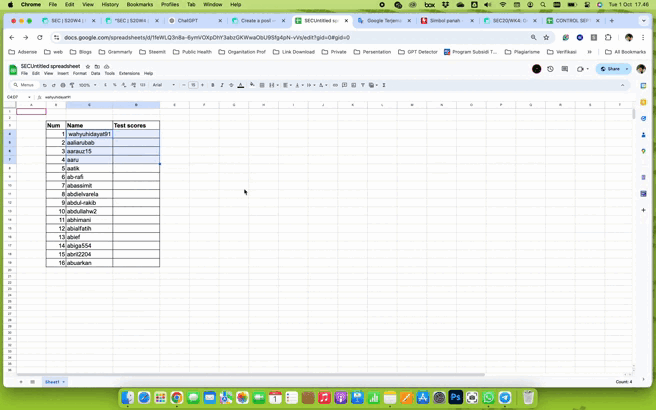Collapse the toolbar with the up chevron

623,85
